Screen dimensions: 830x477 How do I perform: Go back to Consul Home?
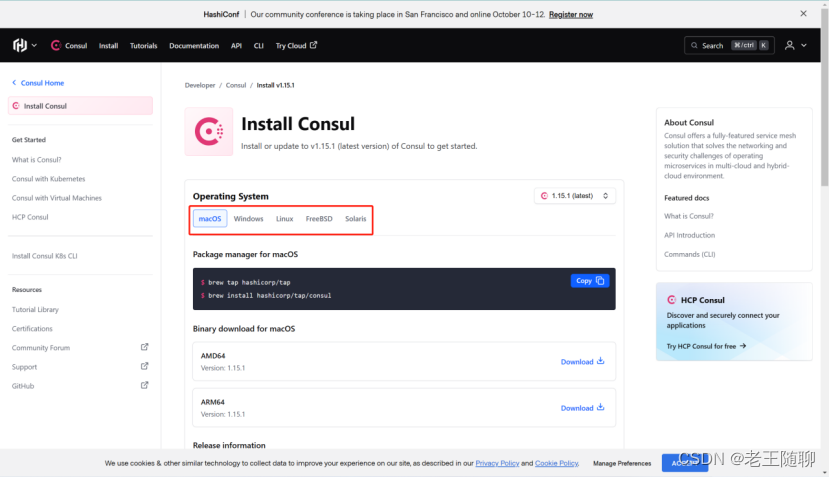click(38, 83)
